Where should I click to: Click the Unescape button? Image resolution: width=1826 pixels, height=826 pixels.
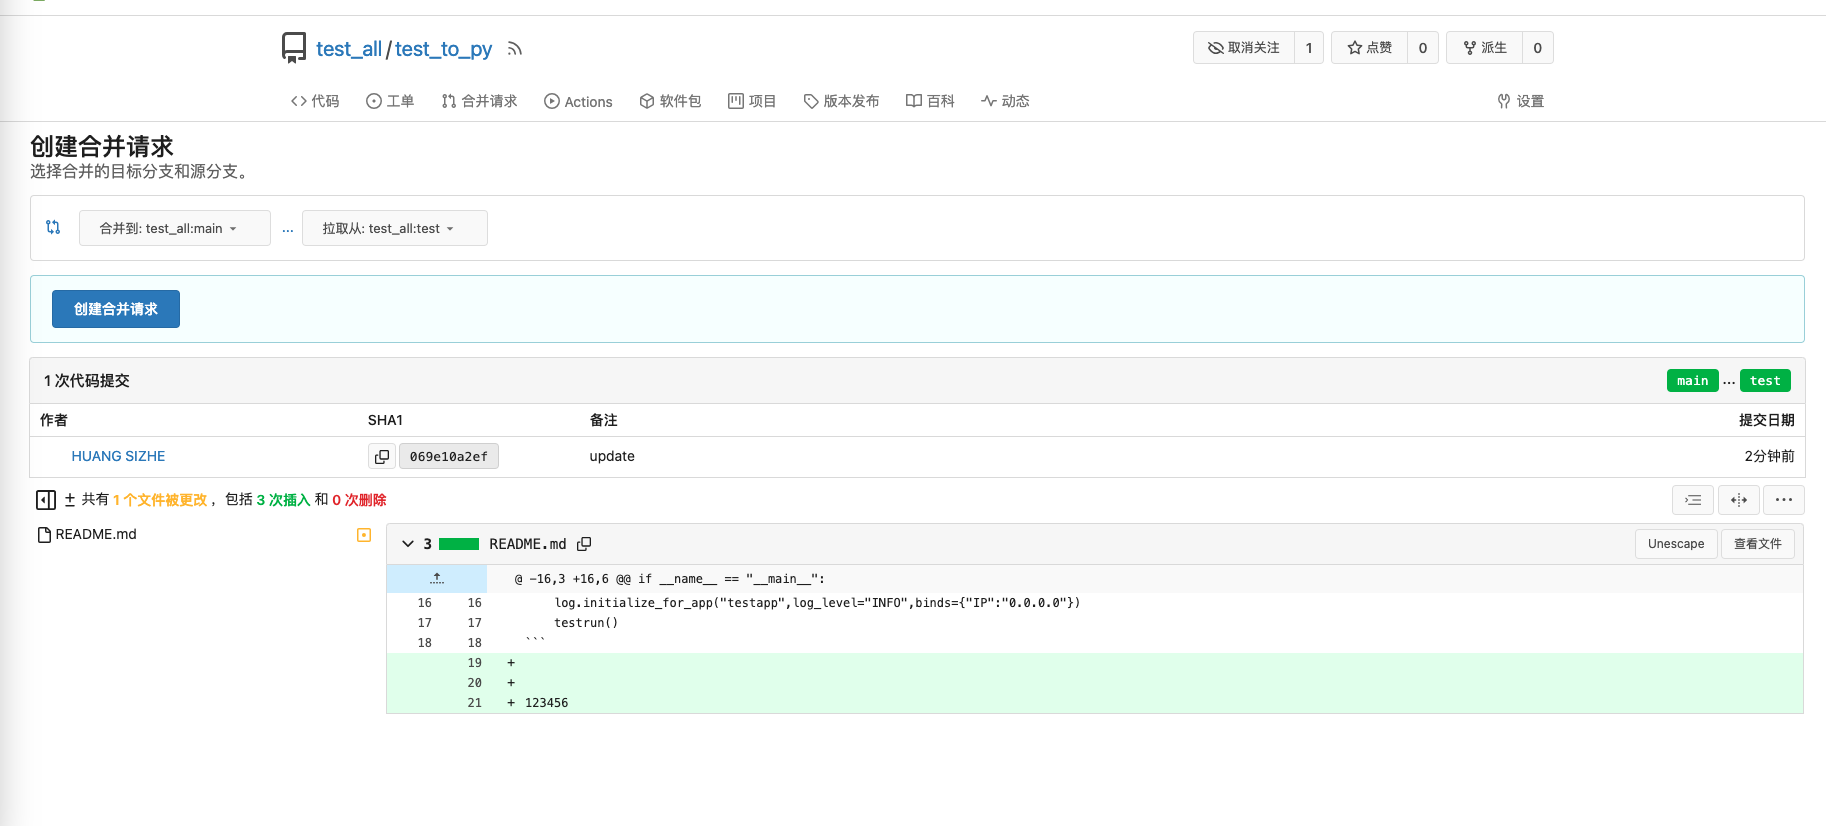point(1676,544)
